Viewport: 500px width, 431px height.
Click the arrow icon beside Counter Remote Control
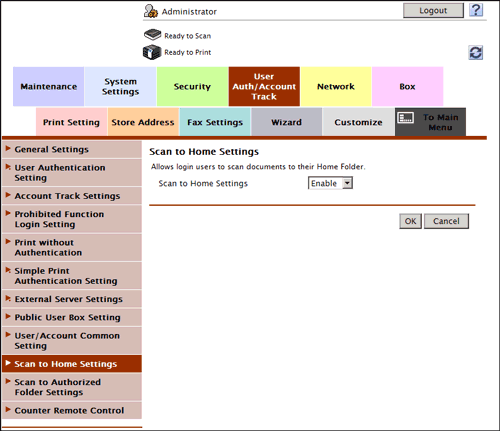click(8, 409)
